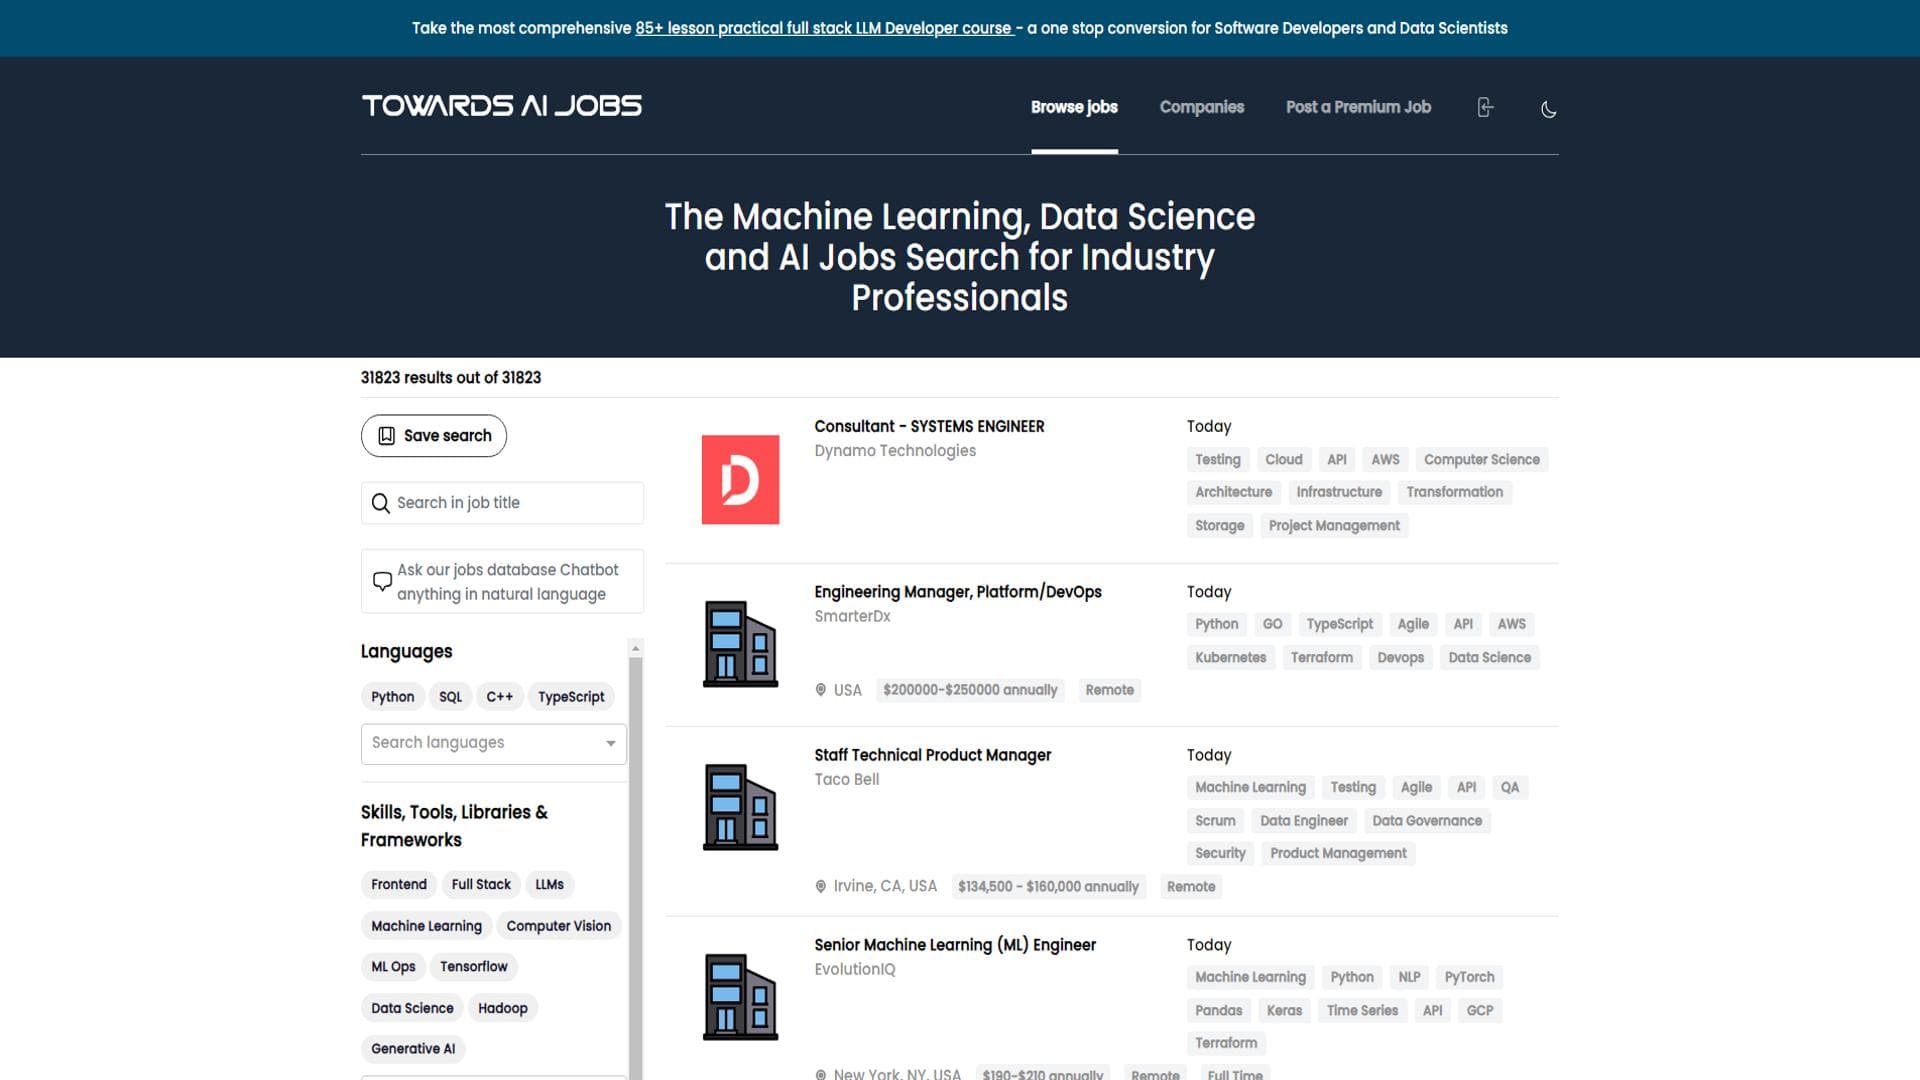This screenshot has height=1080, width=1920.
Task: Click the GCP tag
Action: tap(1479, 1011)
